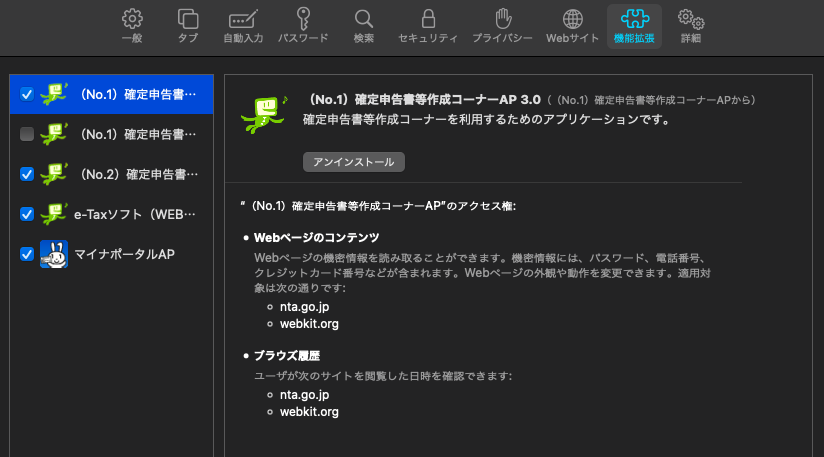
Task: Switch to the 機能拡張 tab
Action: click(x=633, y=26)
